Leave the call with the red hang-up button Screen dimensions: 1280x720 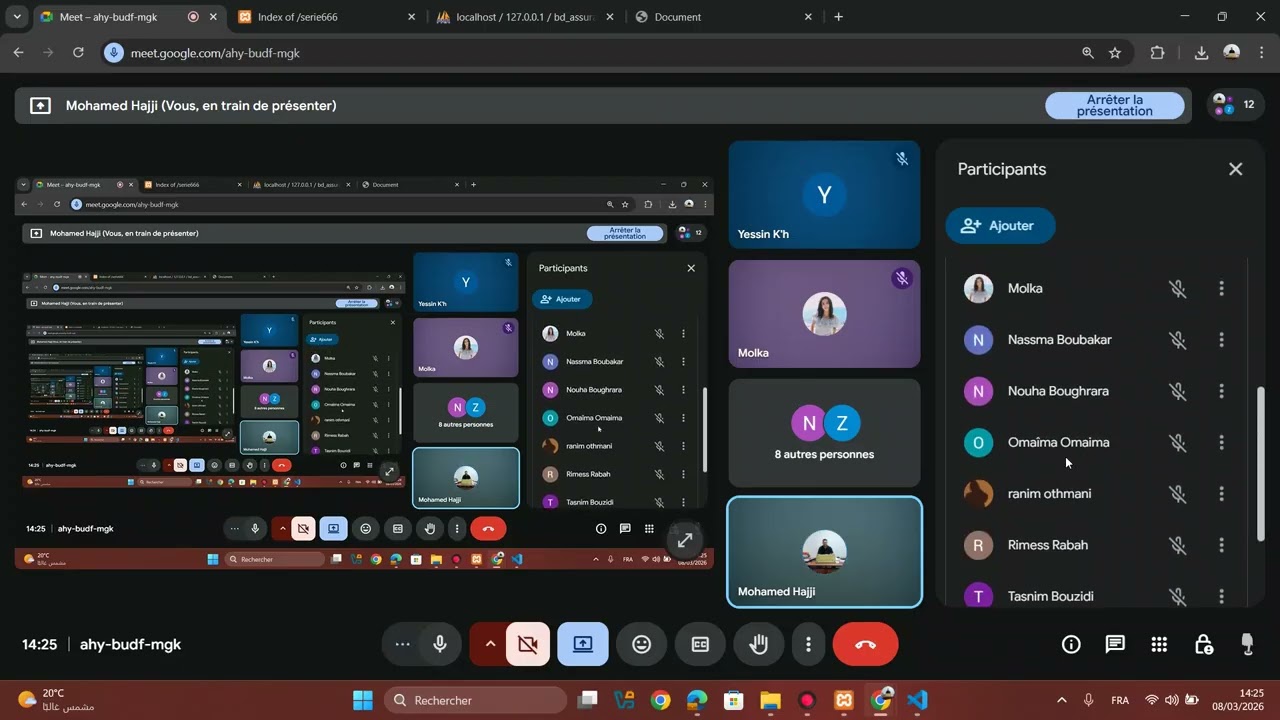coord(866,645)
